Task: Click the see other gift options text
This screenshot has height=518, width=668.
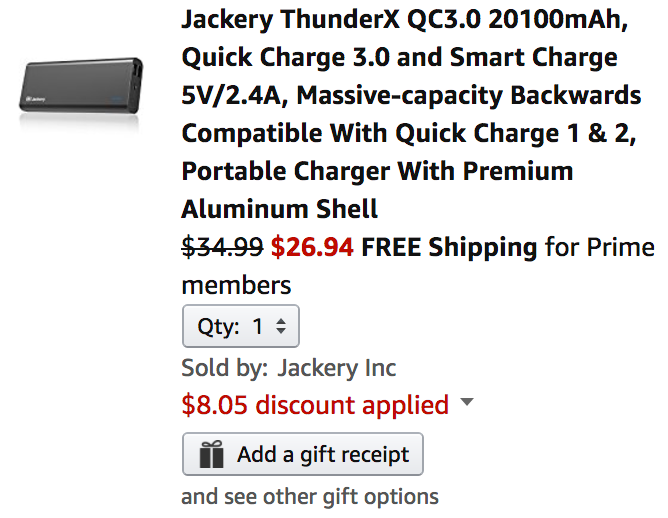Action: (310, 496)
